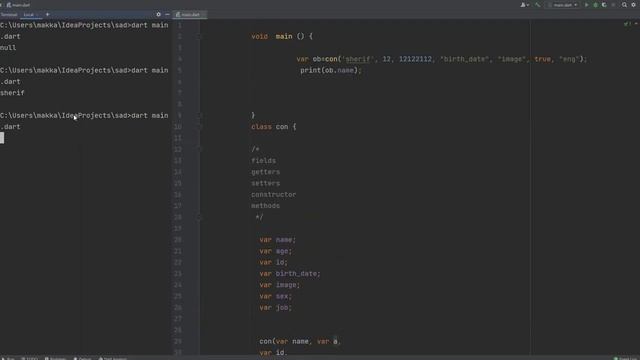Click 'sherif' output in the terminal

click(x=12, y=93)
